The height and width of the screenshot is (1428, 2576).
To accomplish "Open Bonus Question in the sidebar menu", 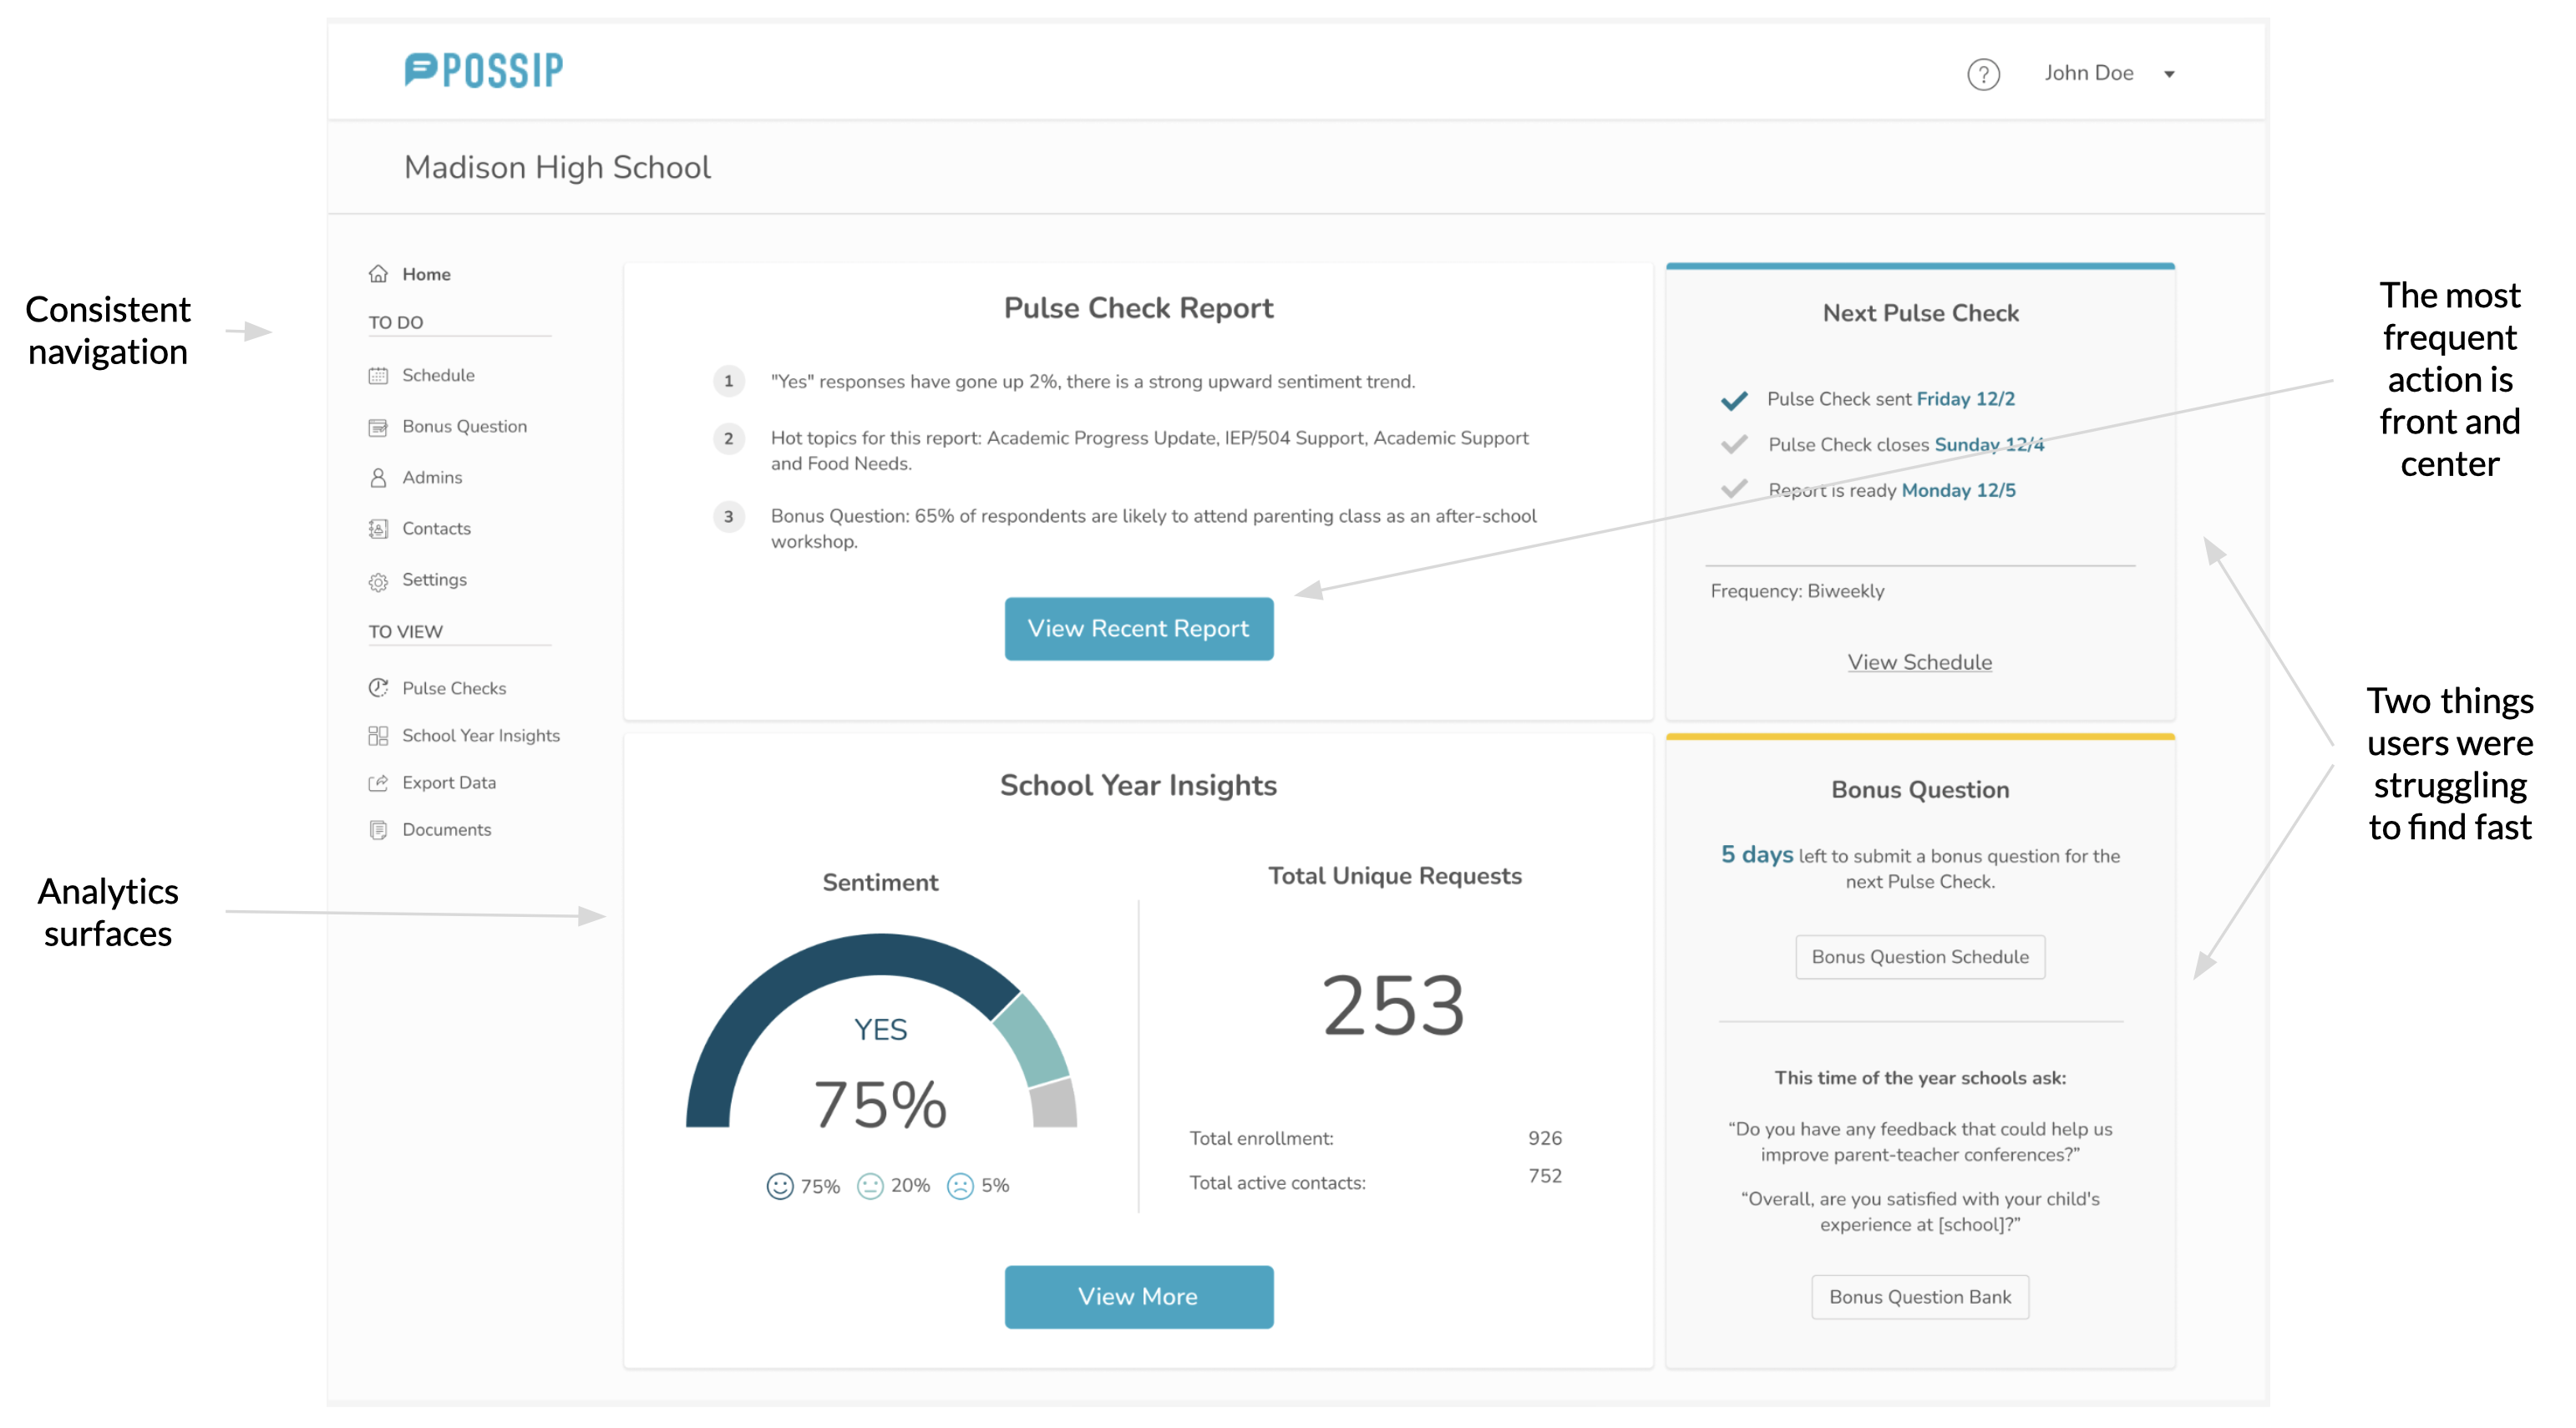I will (x=464, y=427).
